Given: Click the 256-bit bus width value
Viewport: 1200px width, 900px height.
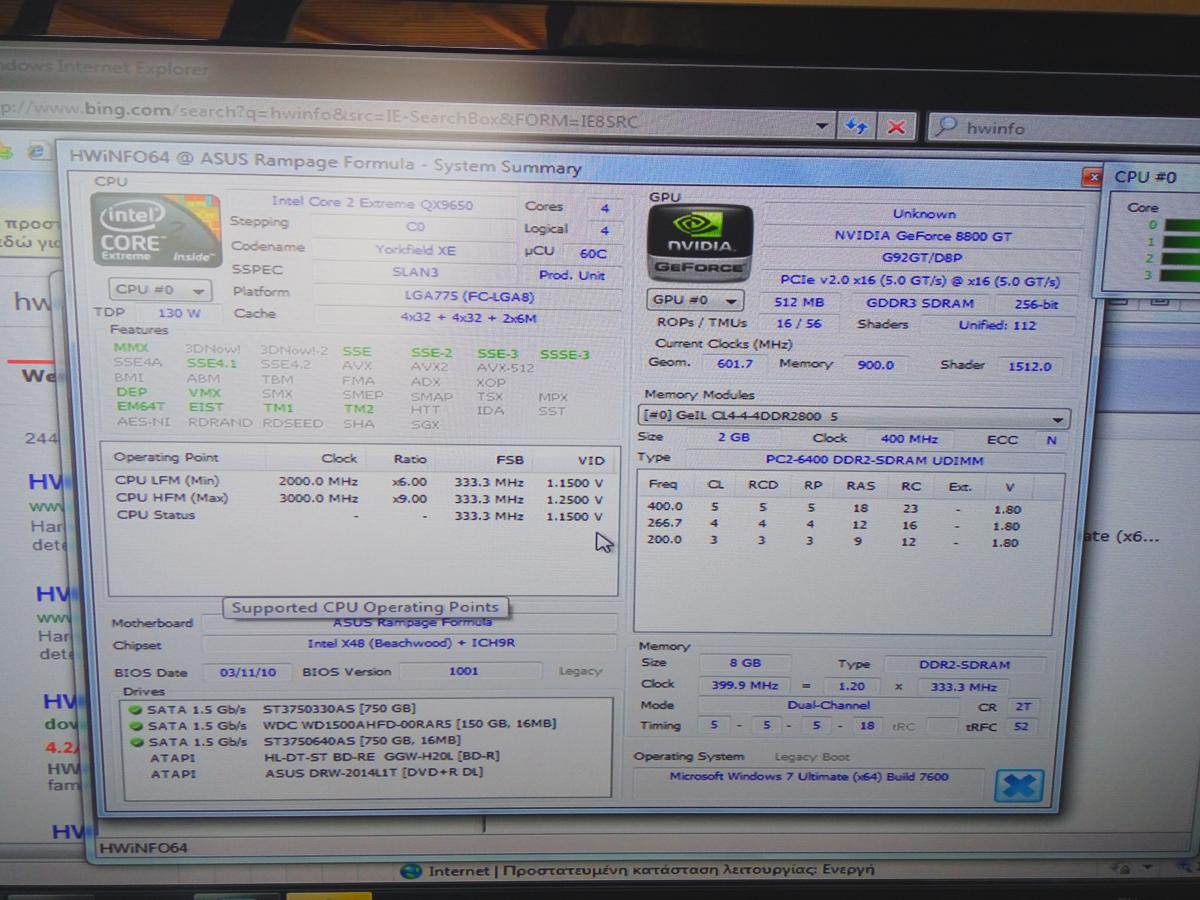Looking at the screenshot, I should coord(1036,304).
